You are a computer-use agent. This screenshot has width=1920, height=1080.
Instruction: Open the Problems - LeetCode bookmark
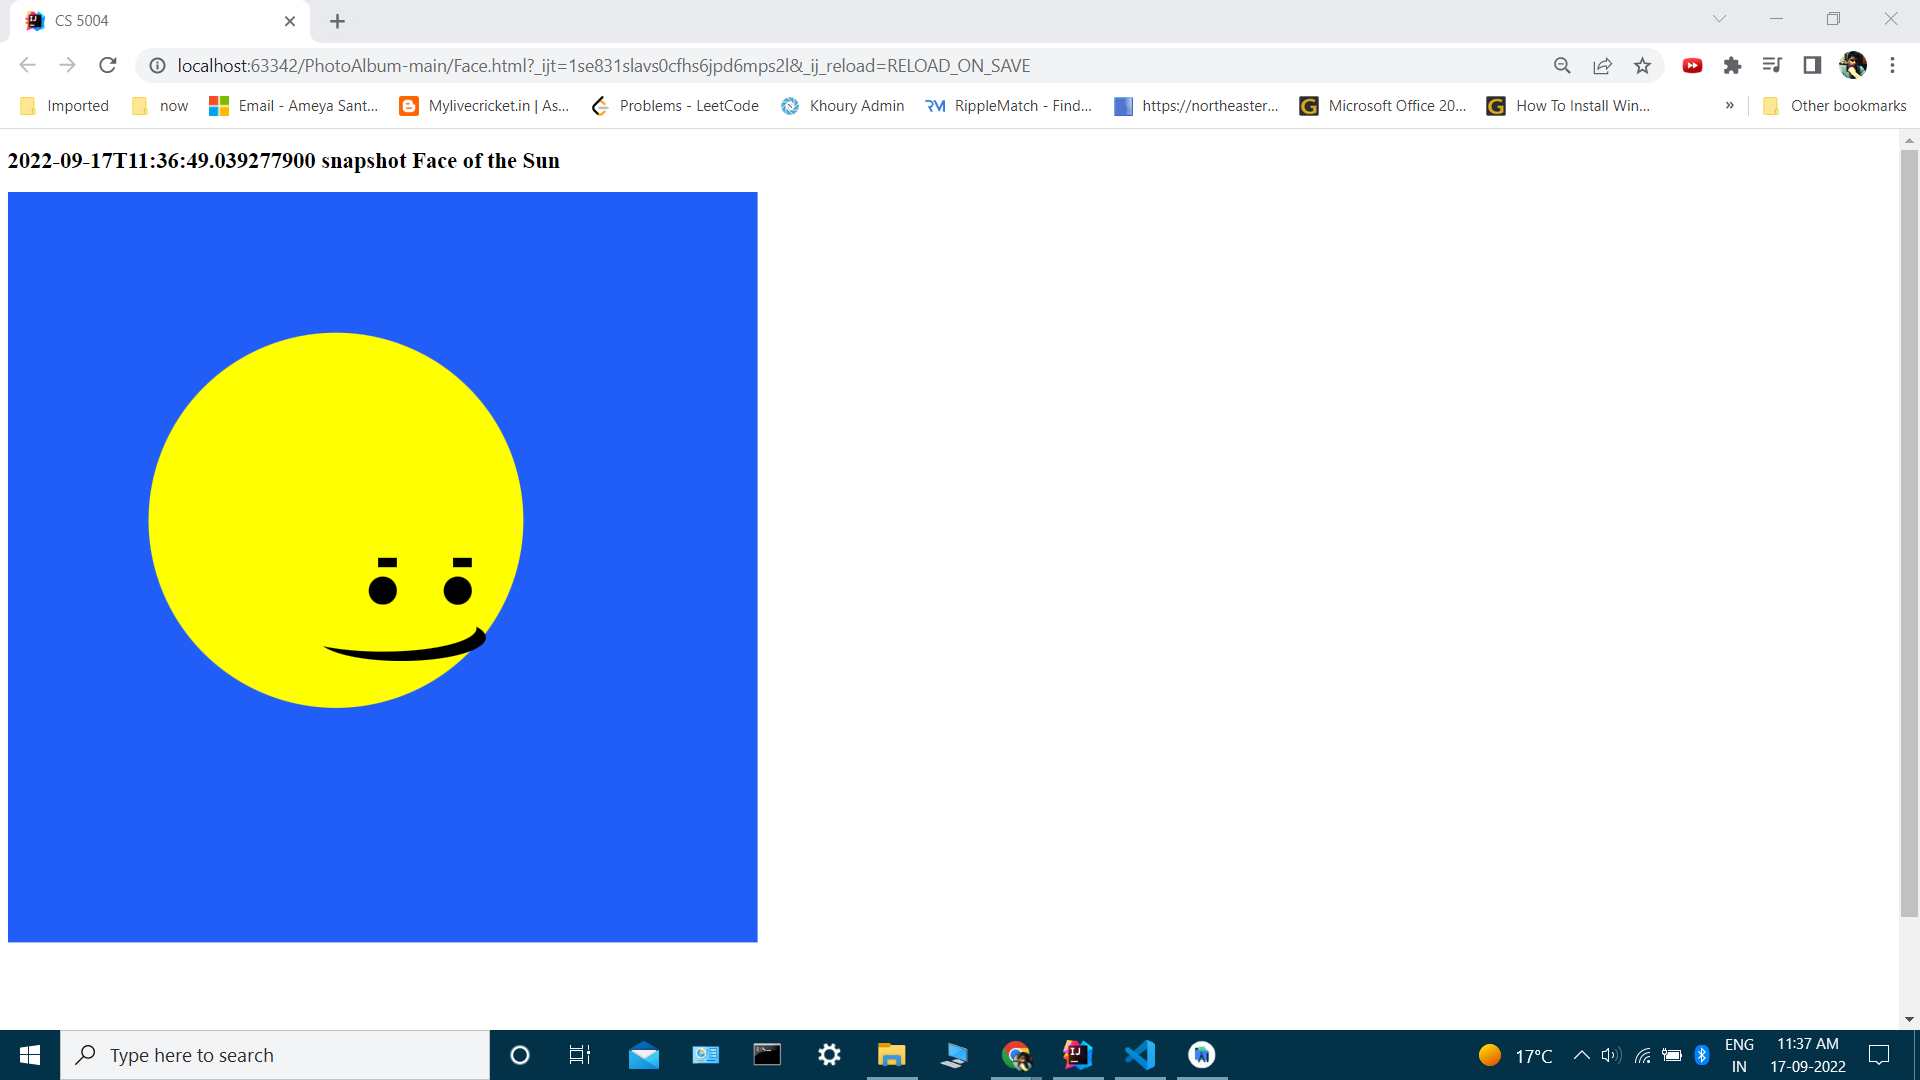(676, 105)
